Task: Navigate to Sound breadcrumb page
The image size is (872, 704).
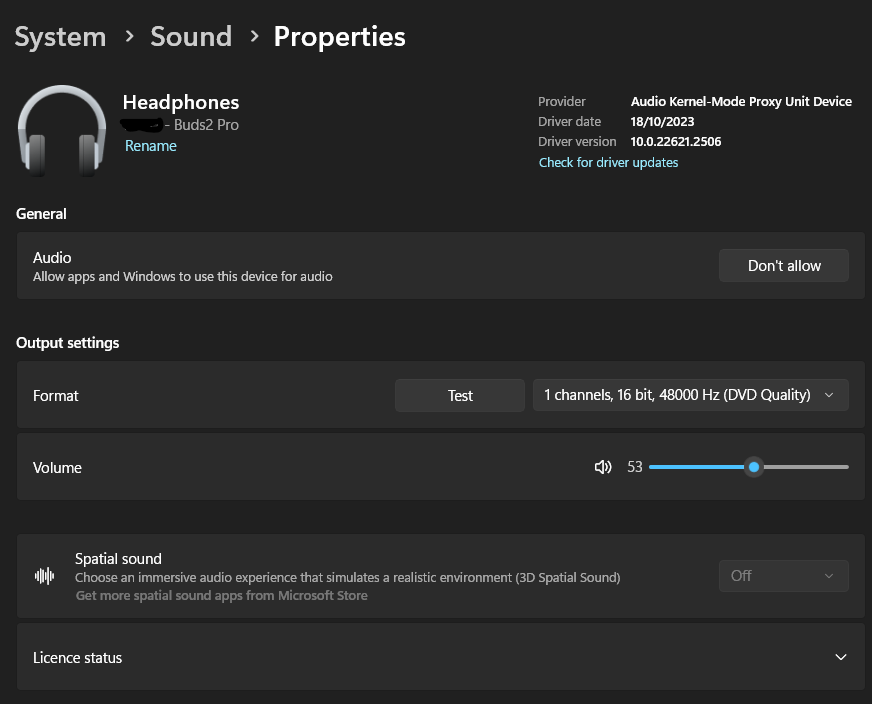Action: [191, 37]
